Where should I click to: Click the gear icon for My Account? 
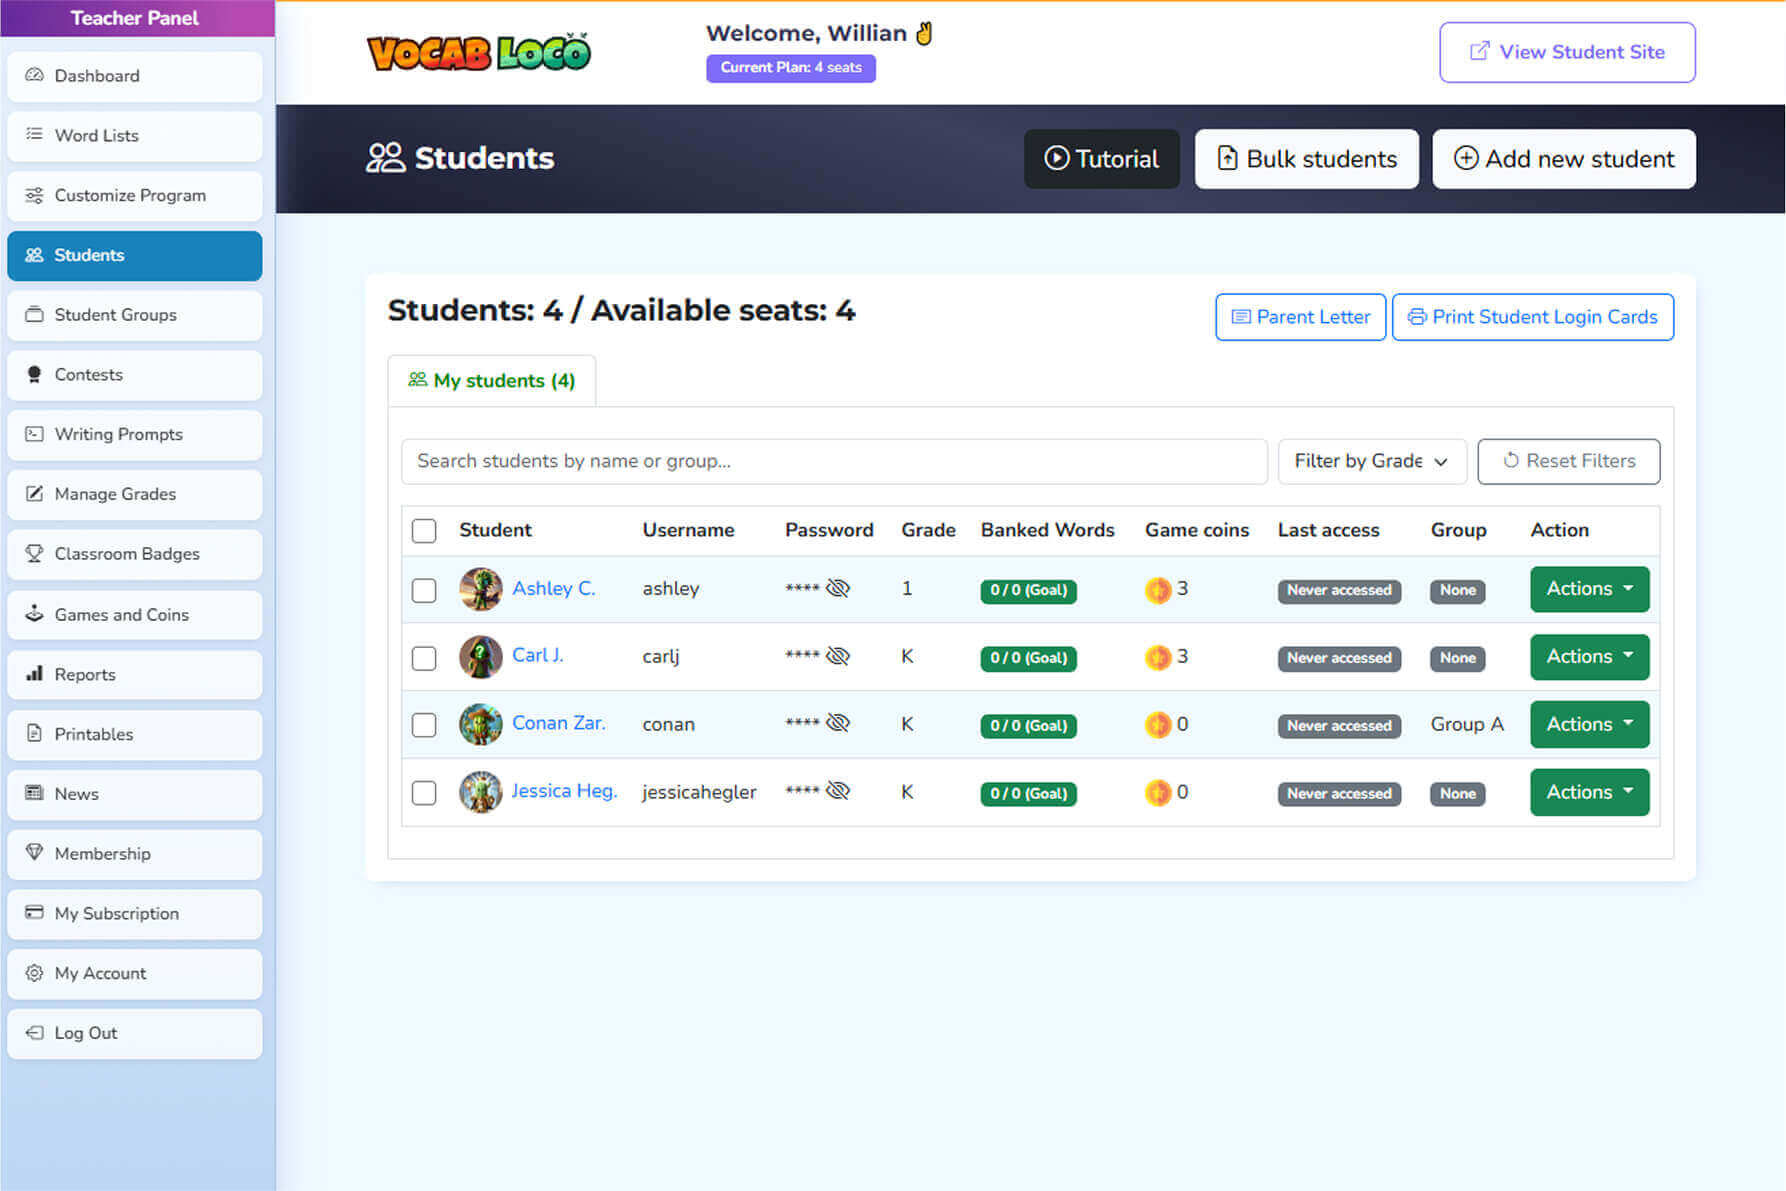[x=34, y=972]
